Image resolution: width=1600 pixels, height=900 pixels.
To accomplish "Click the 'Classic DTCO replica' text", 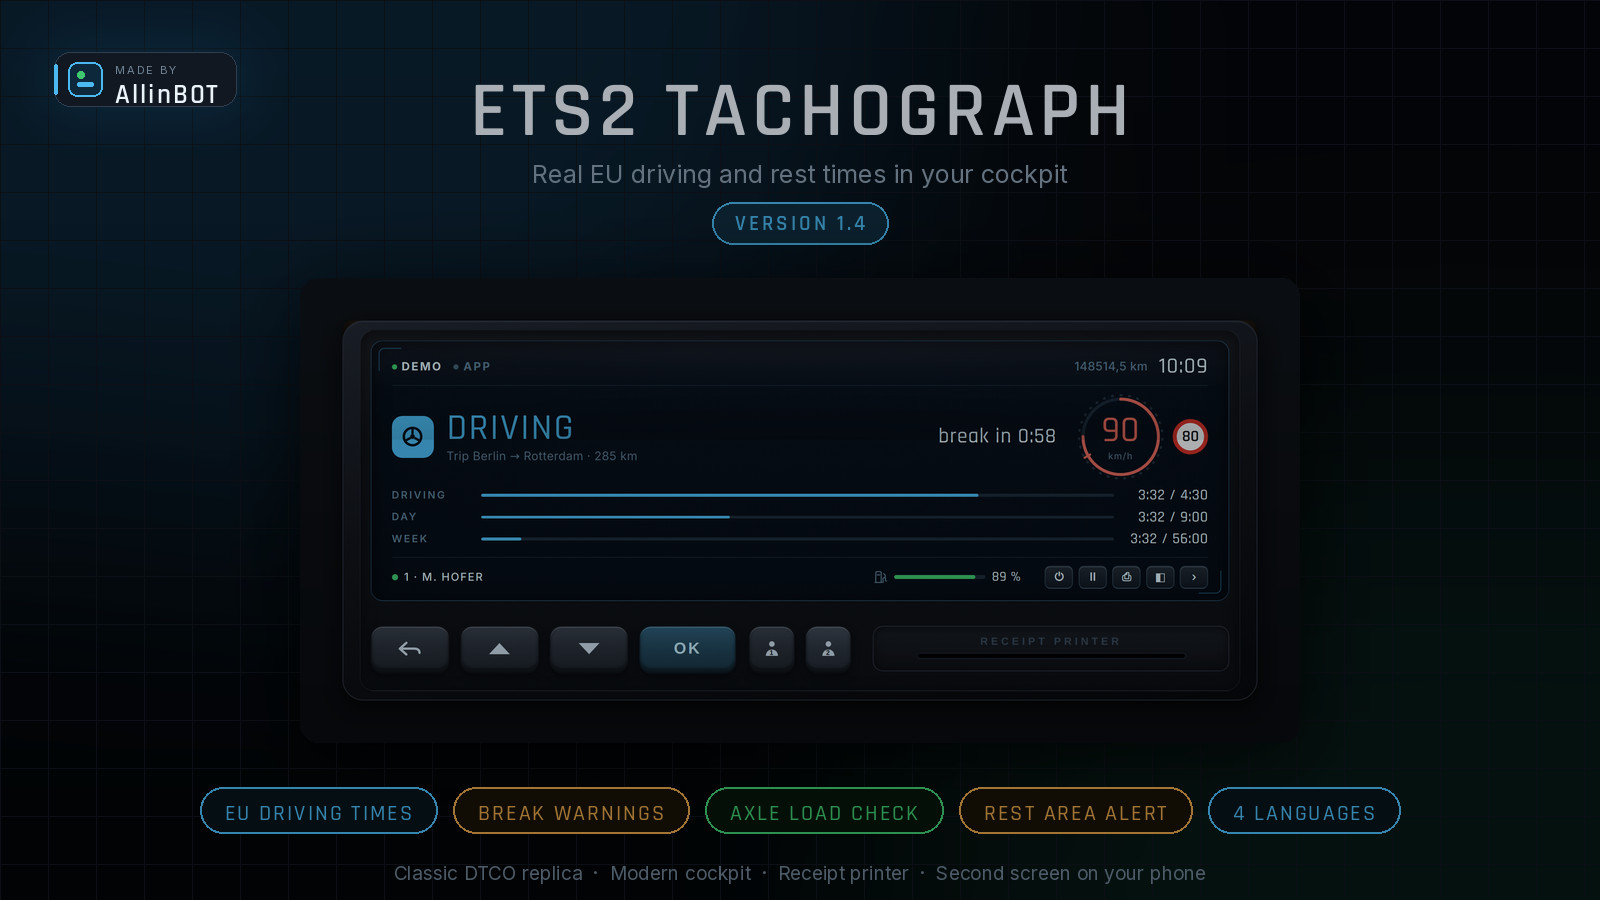I will tap(488, 873).
